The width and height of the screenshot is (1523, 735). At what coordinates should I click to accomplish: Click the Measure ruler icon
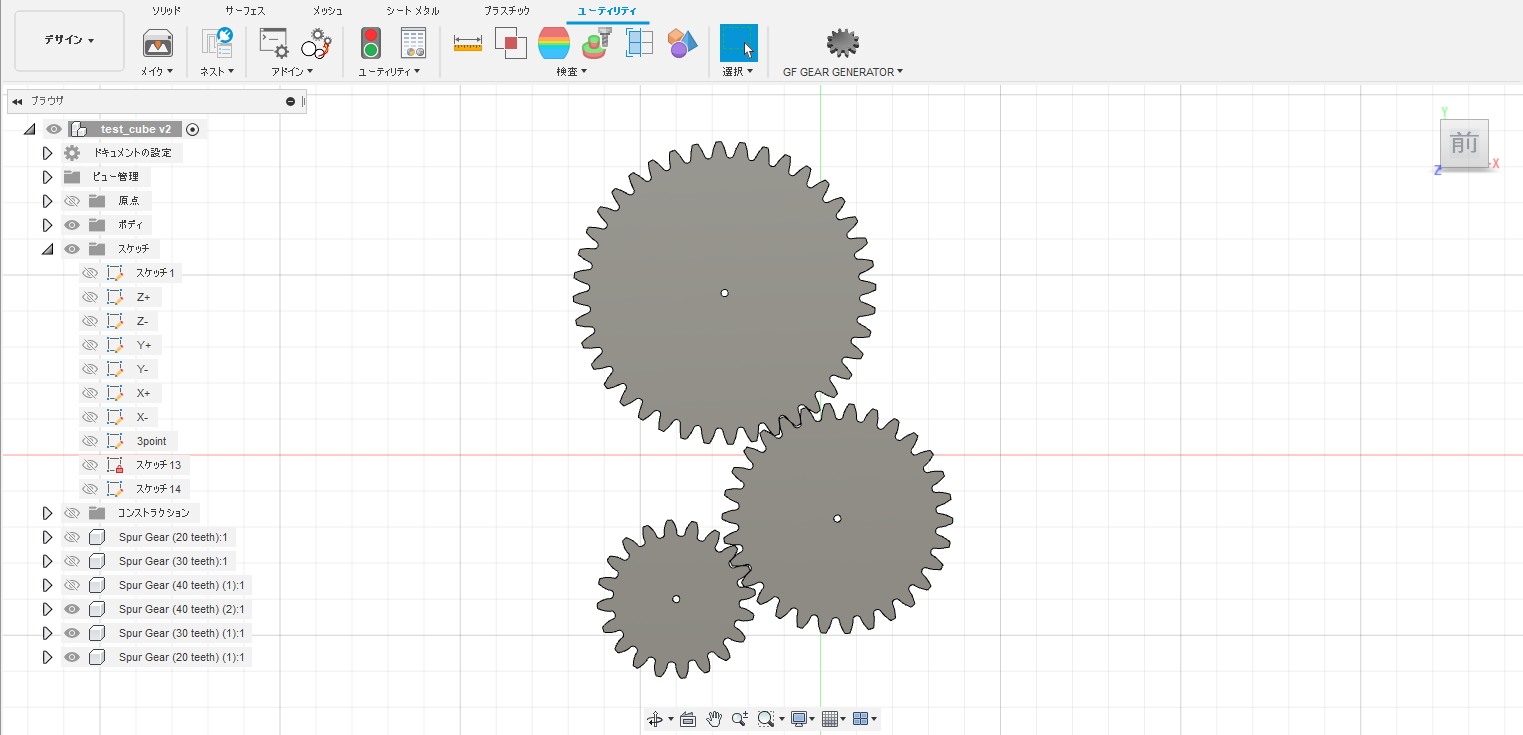[467, 43]
